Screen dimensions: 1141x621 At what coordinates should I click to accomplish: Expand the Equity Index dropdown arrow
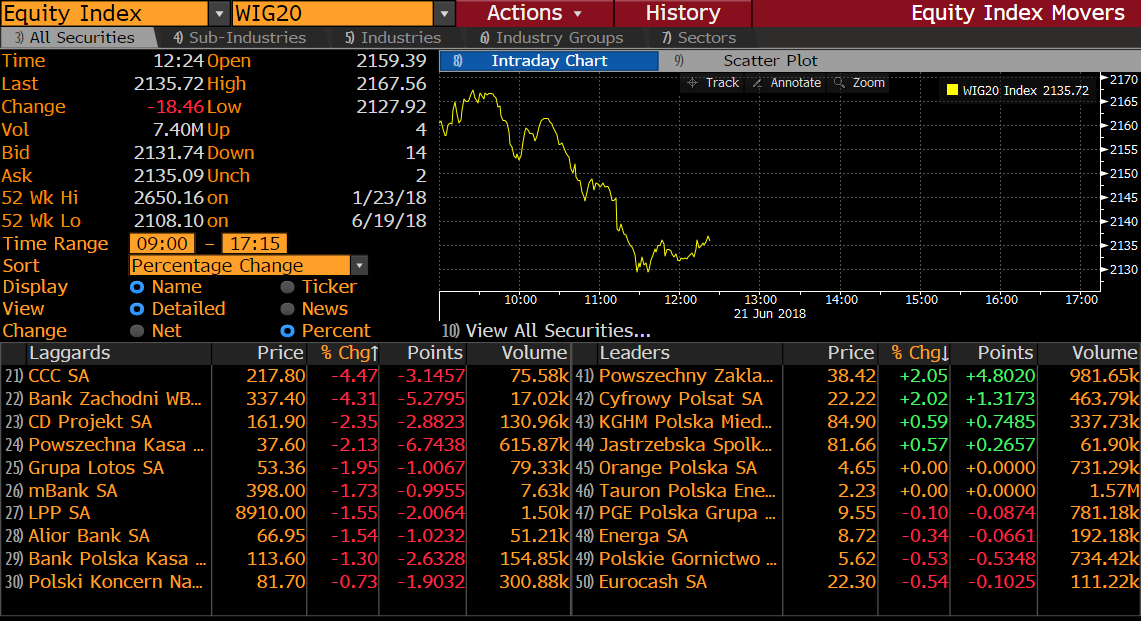coord(219,14)
